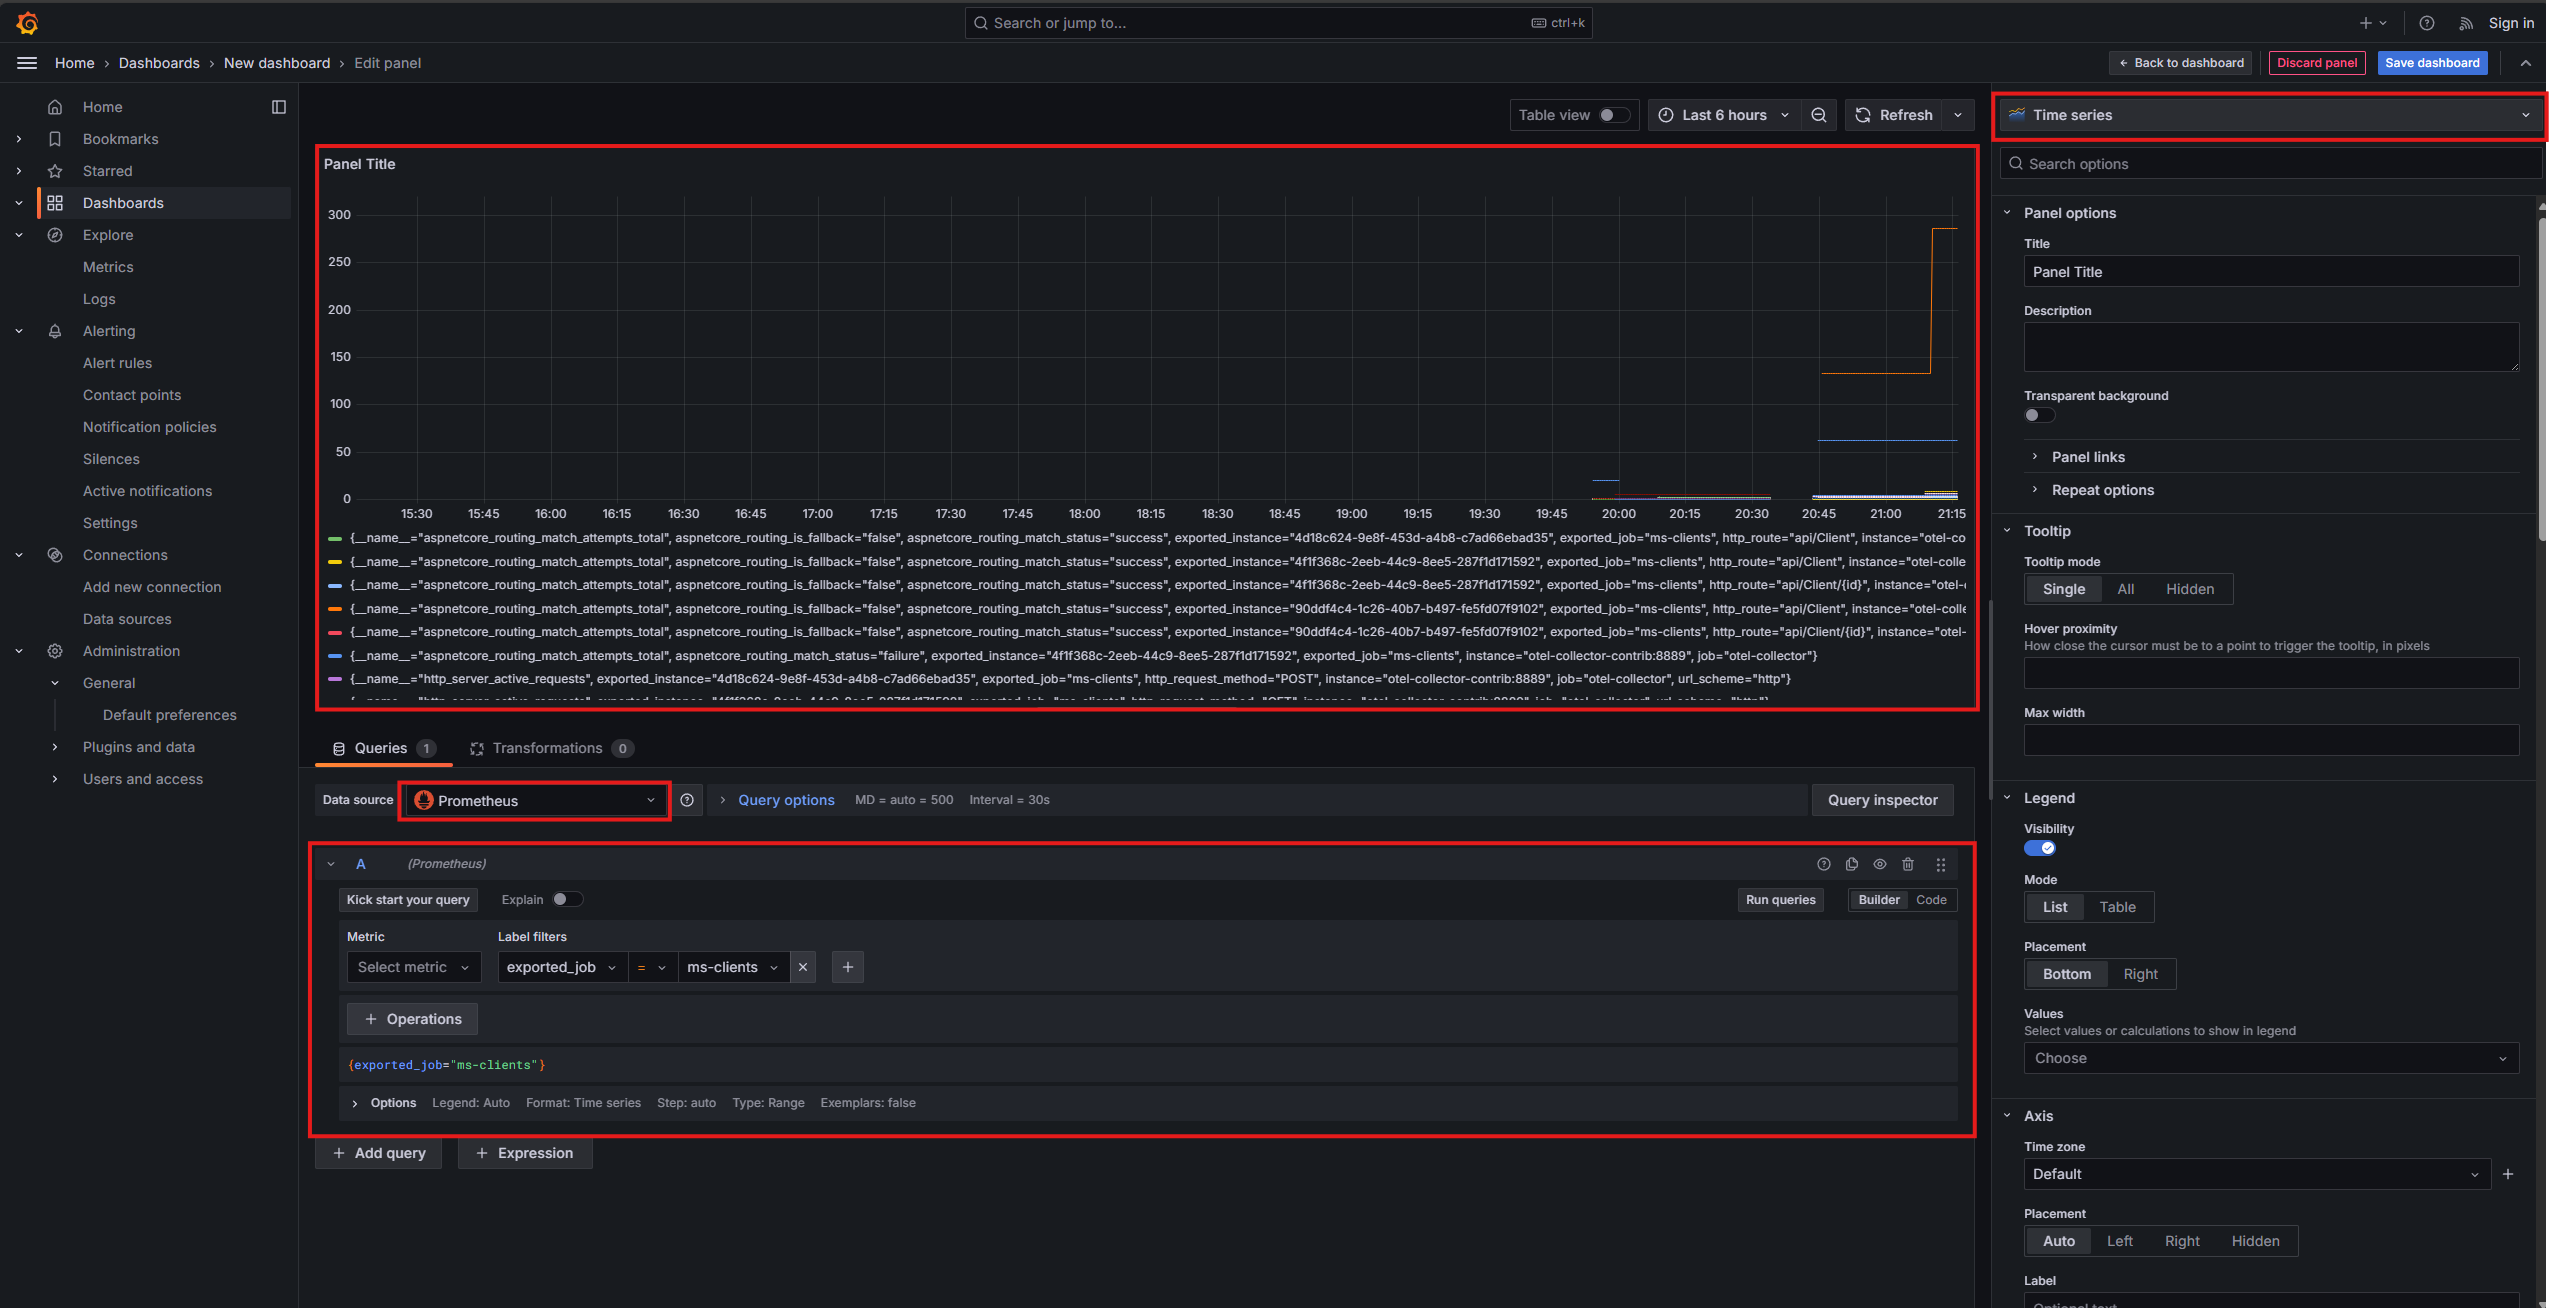Click the Search options field
This screenshot has width=2549, height=1308.
click(x=2270, y=164)
